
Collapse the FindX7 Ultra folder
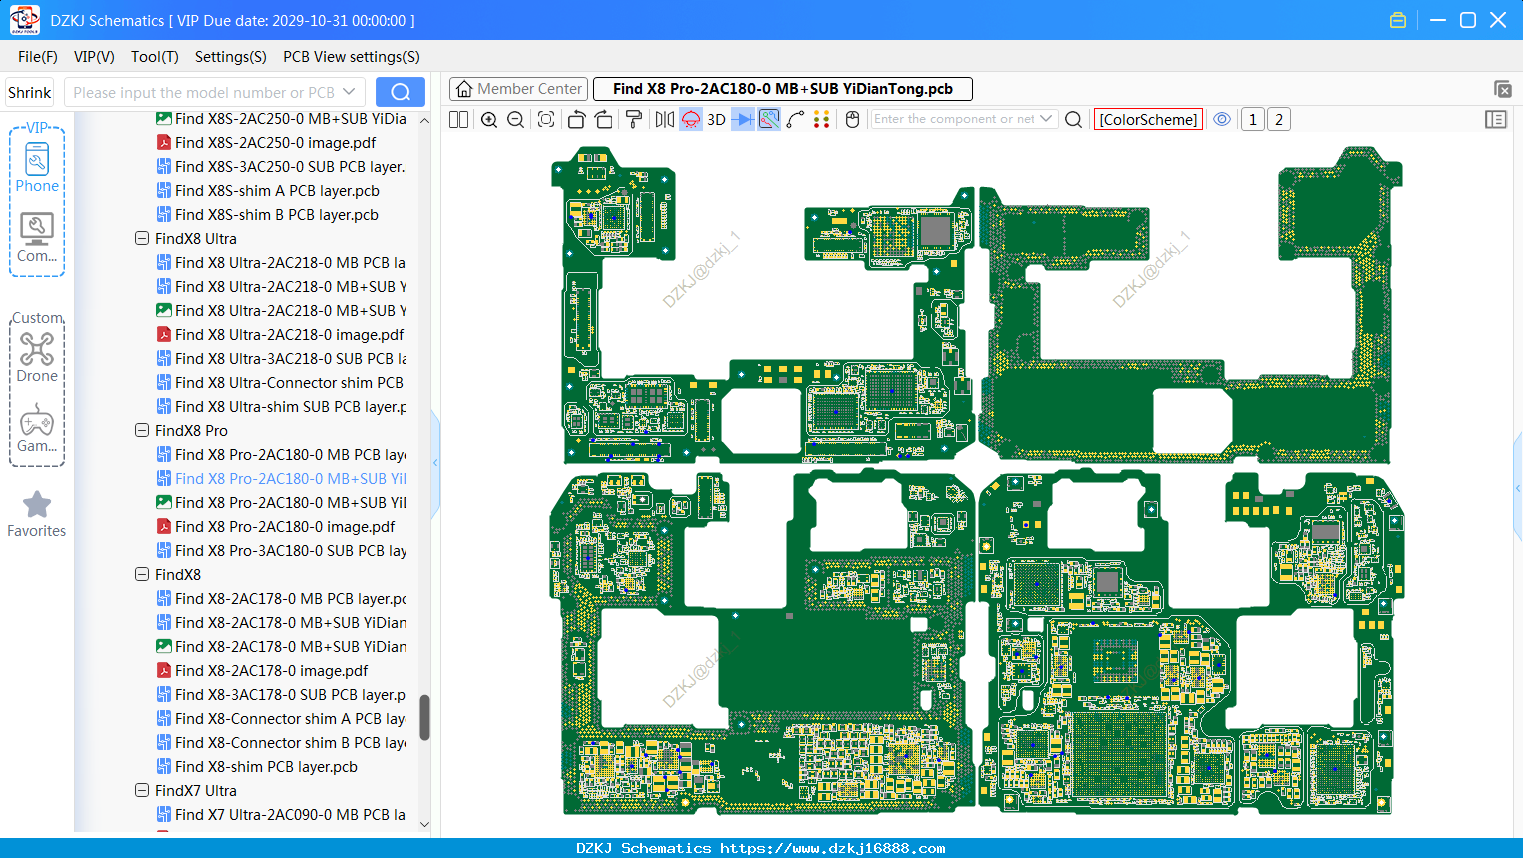142,791
